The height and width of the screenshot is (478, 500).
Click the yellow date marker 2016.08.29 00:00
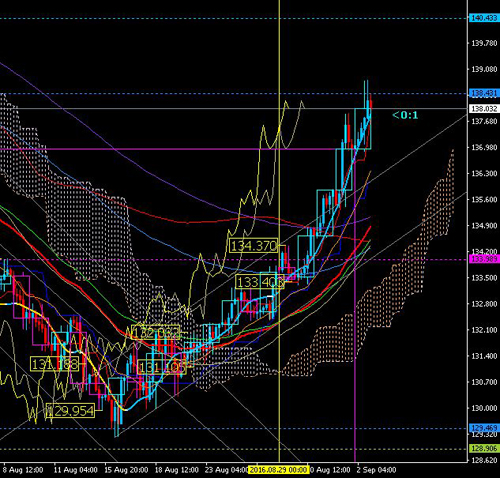(x=278, y=470)
